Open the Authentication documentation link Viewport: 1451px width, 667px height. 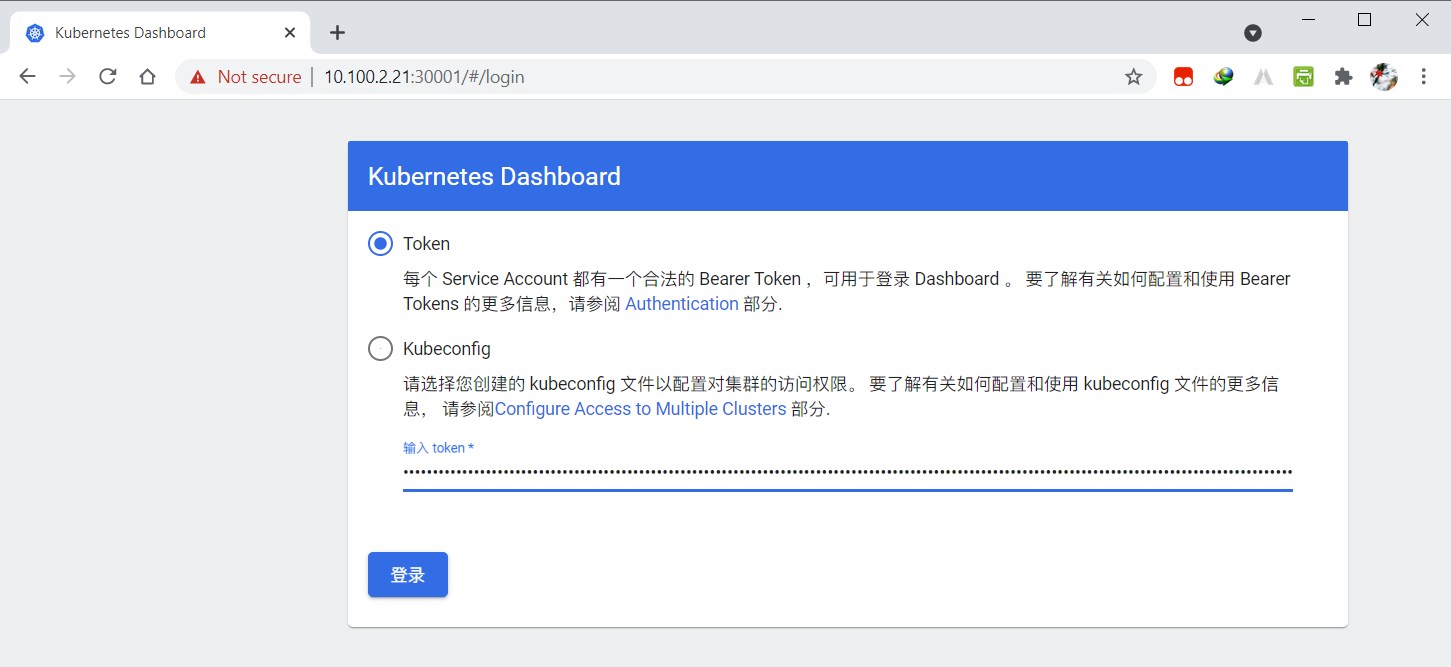682,304
